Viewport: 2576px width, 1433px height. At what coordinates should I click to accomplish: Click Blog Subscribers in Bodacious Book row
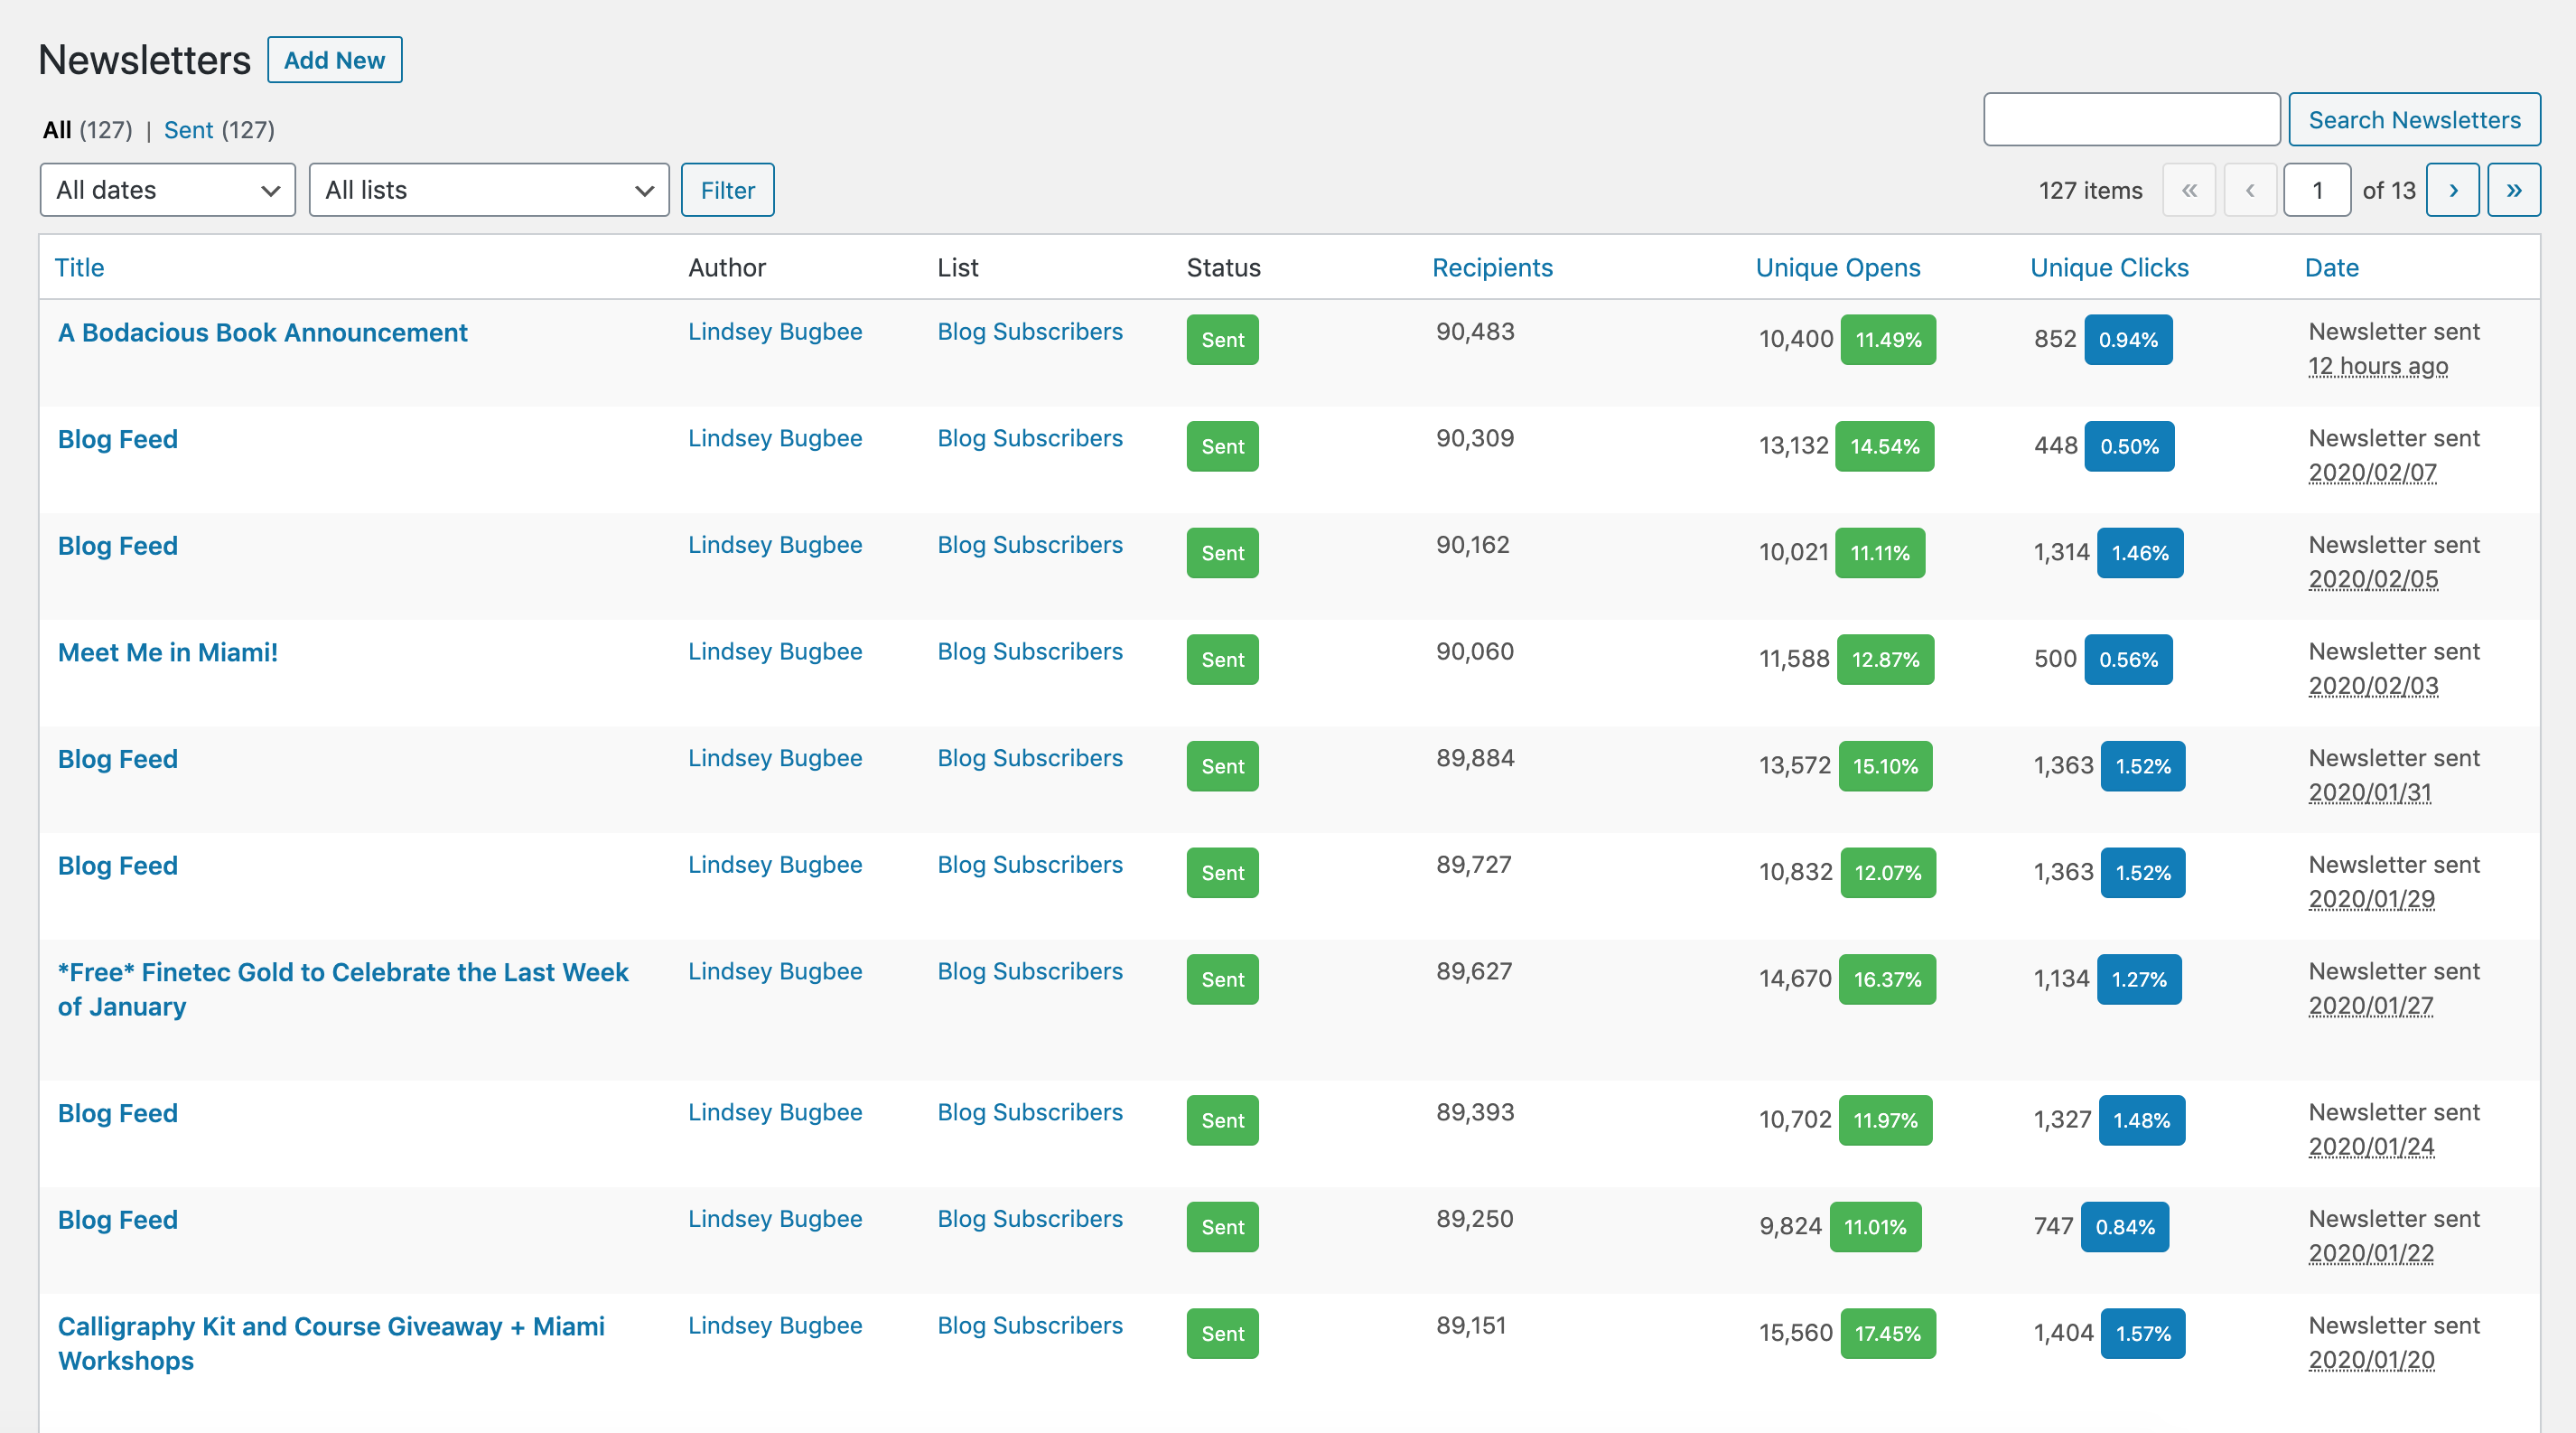1030,332
